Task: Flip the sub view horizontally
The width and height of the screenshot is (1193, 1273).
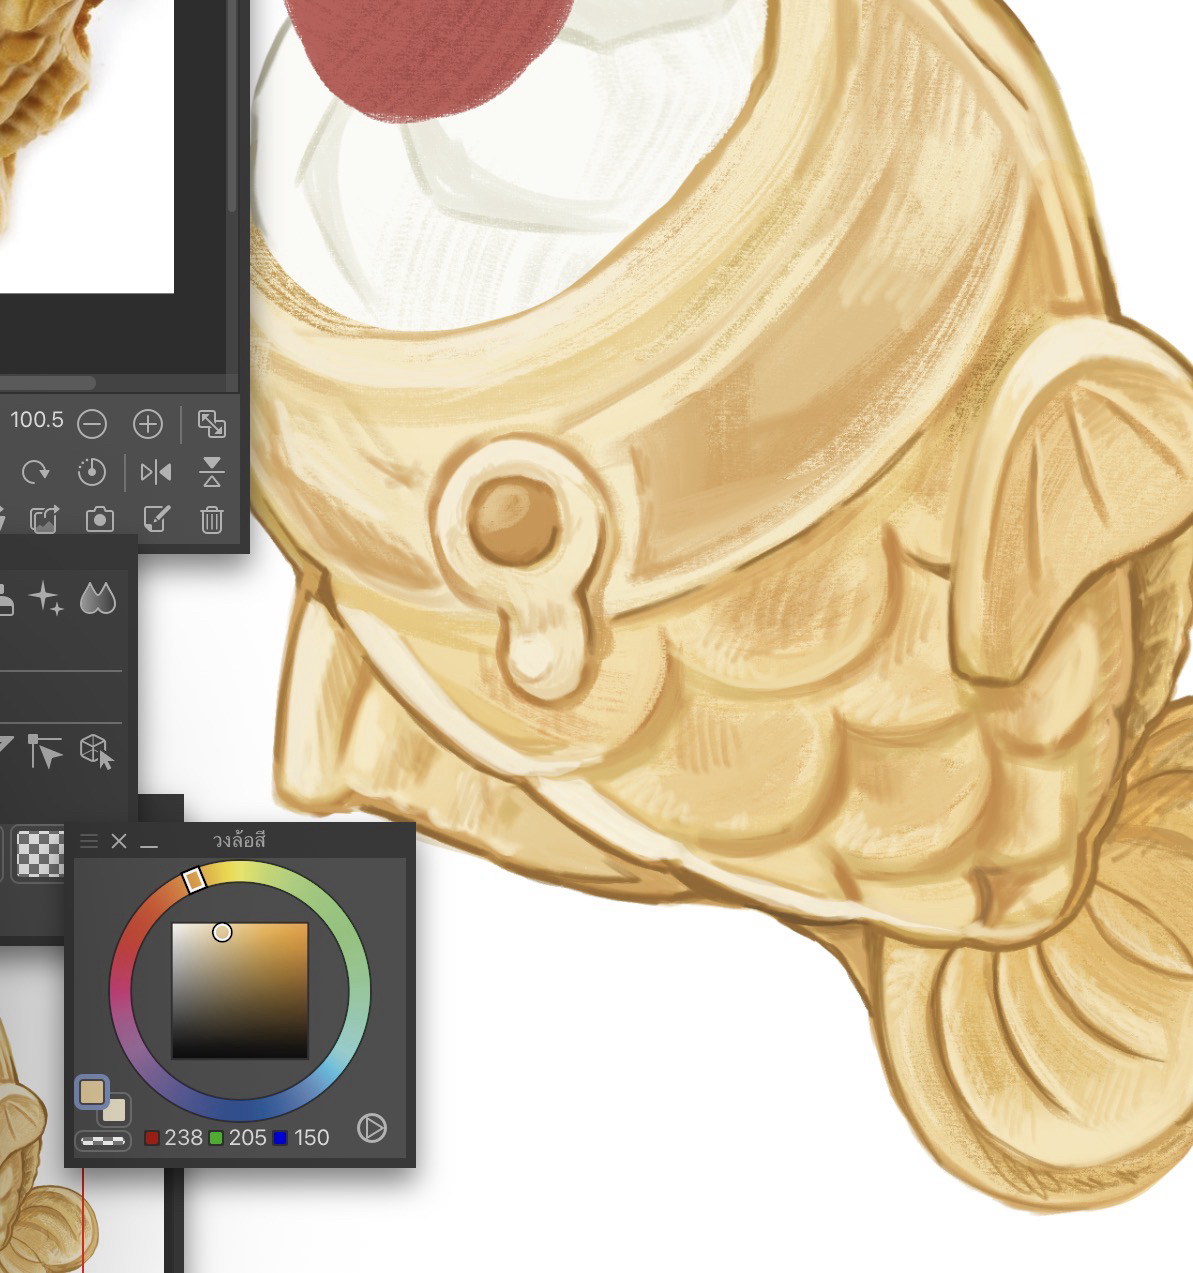Action: (156, 472)
